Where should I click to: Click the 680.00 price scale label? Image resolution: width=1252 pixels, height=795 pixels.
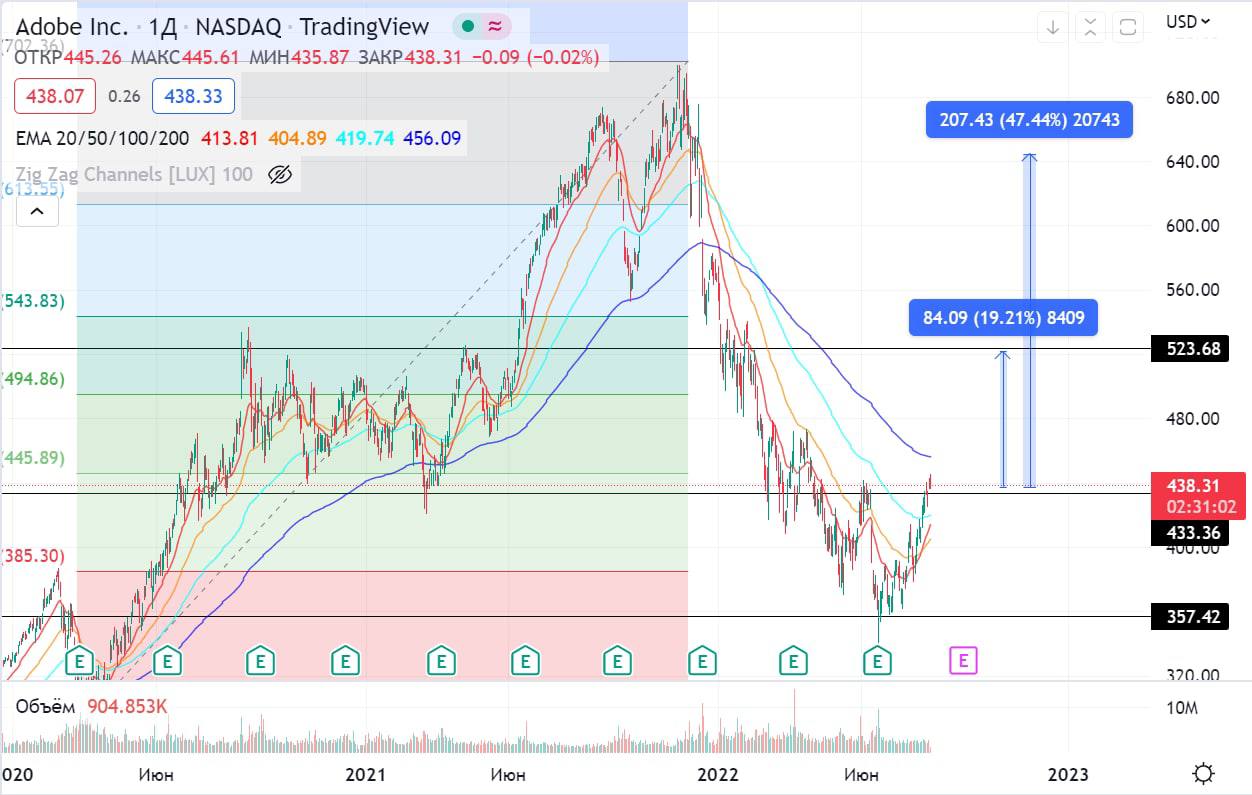click(x=1193, y=97)
